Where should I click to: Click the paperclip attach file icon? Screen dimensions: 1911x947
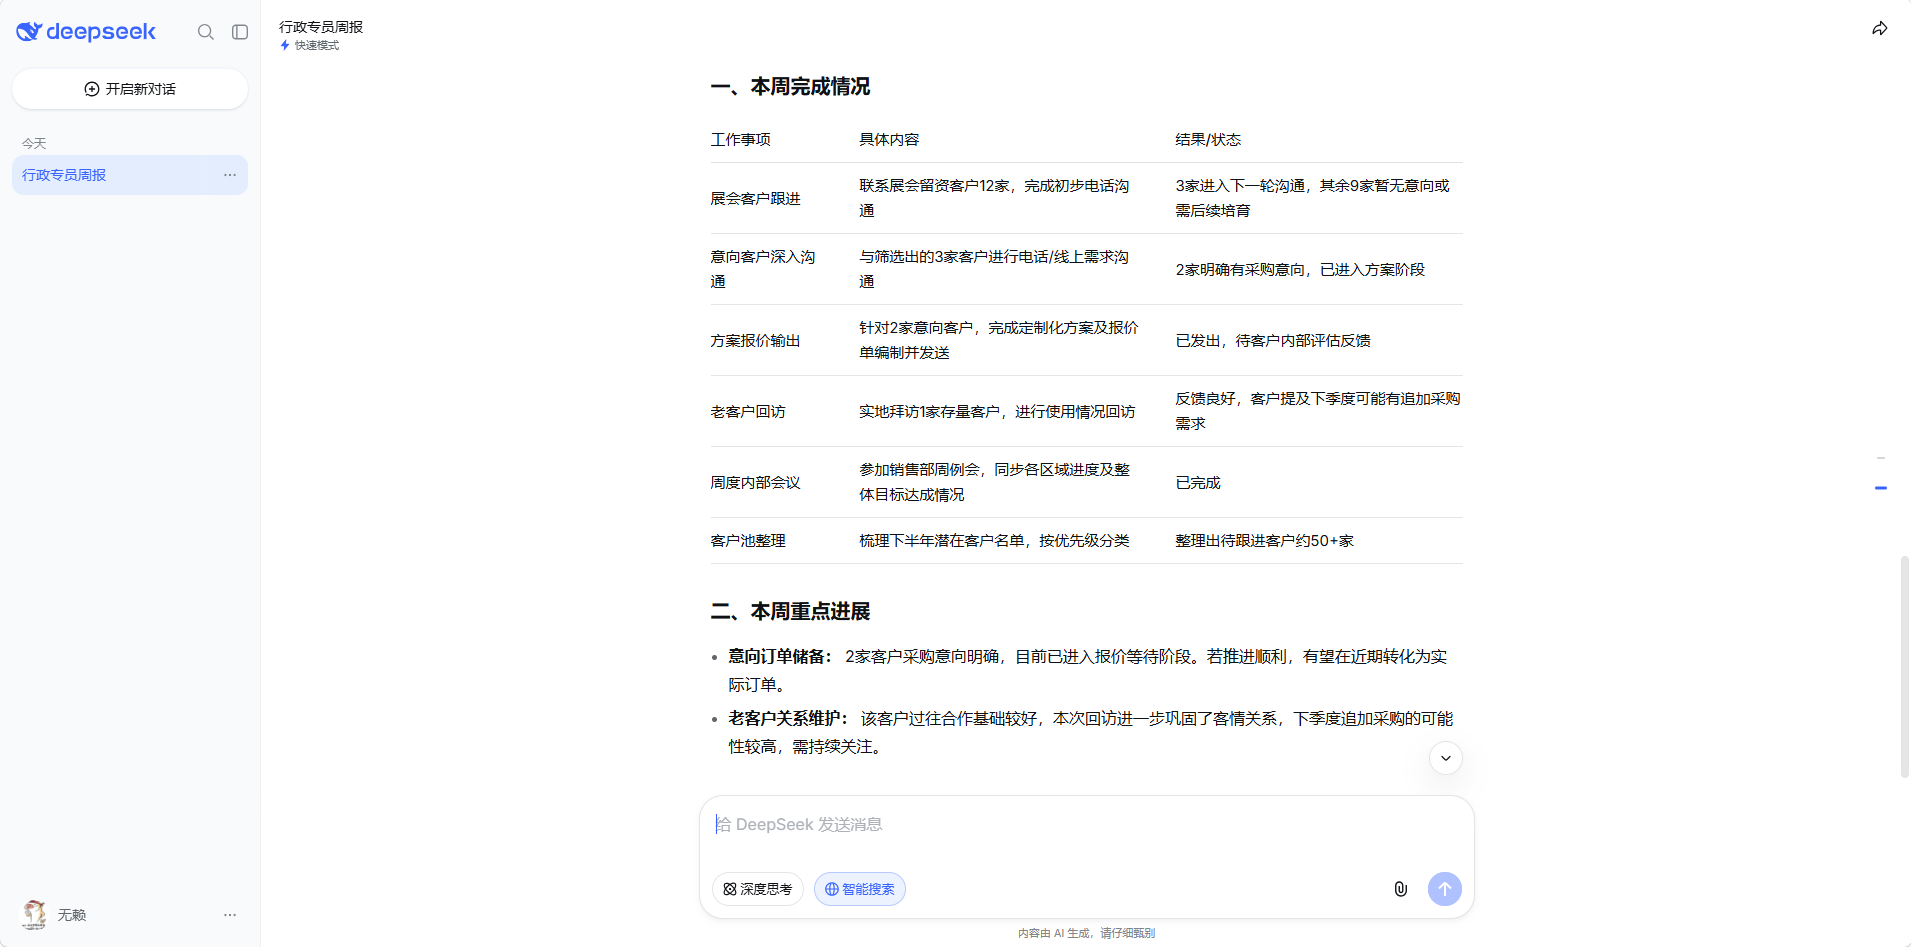tap(1401, 889)
